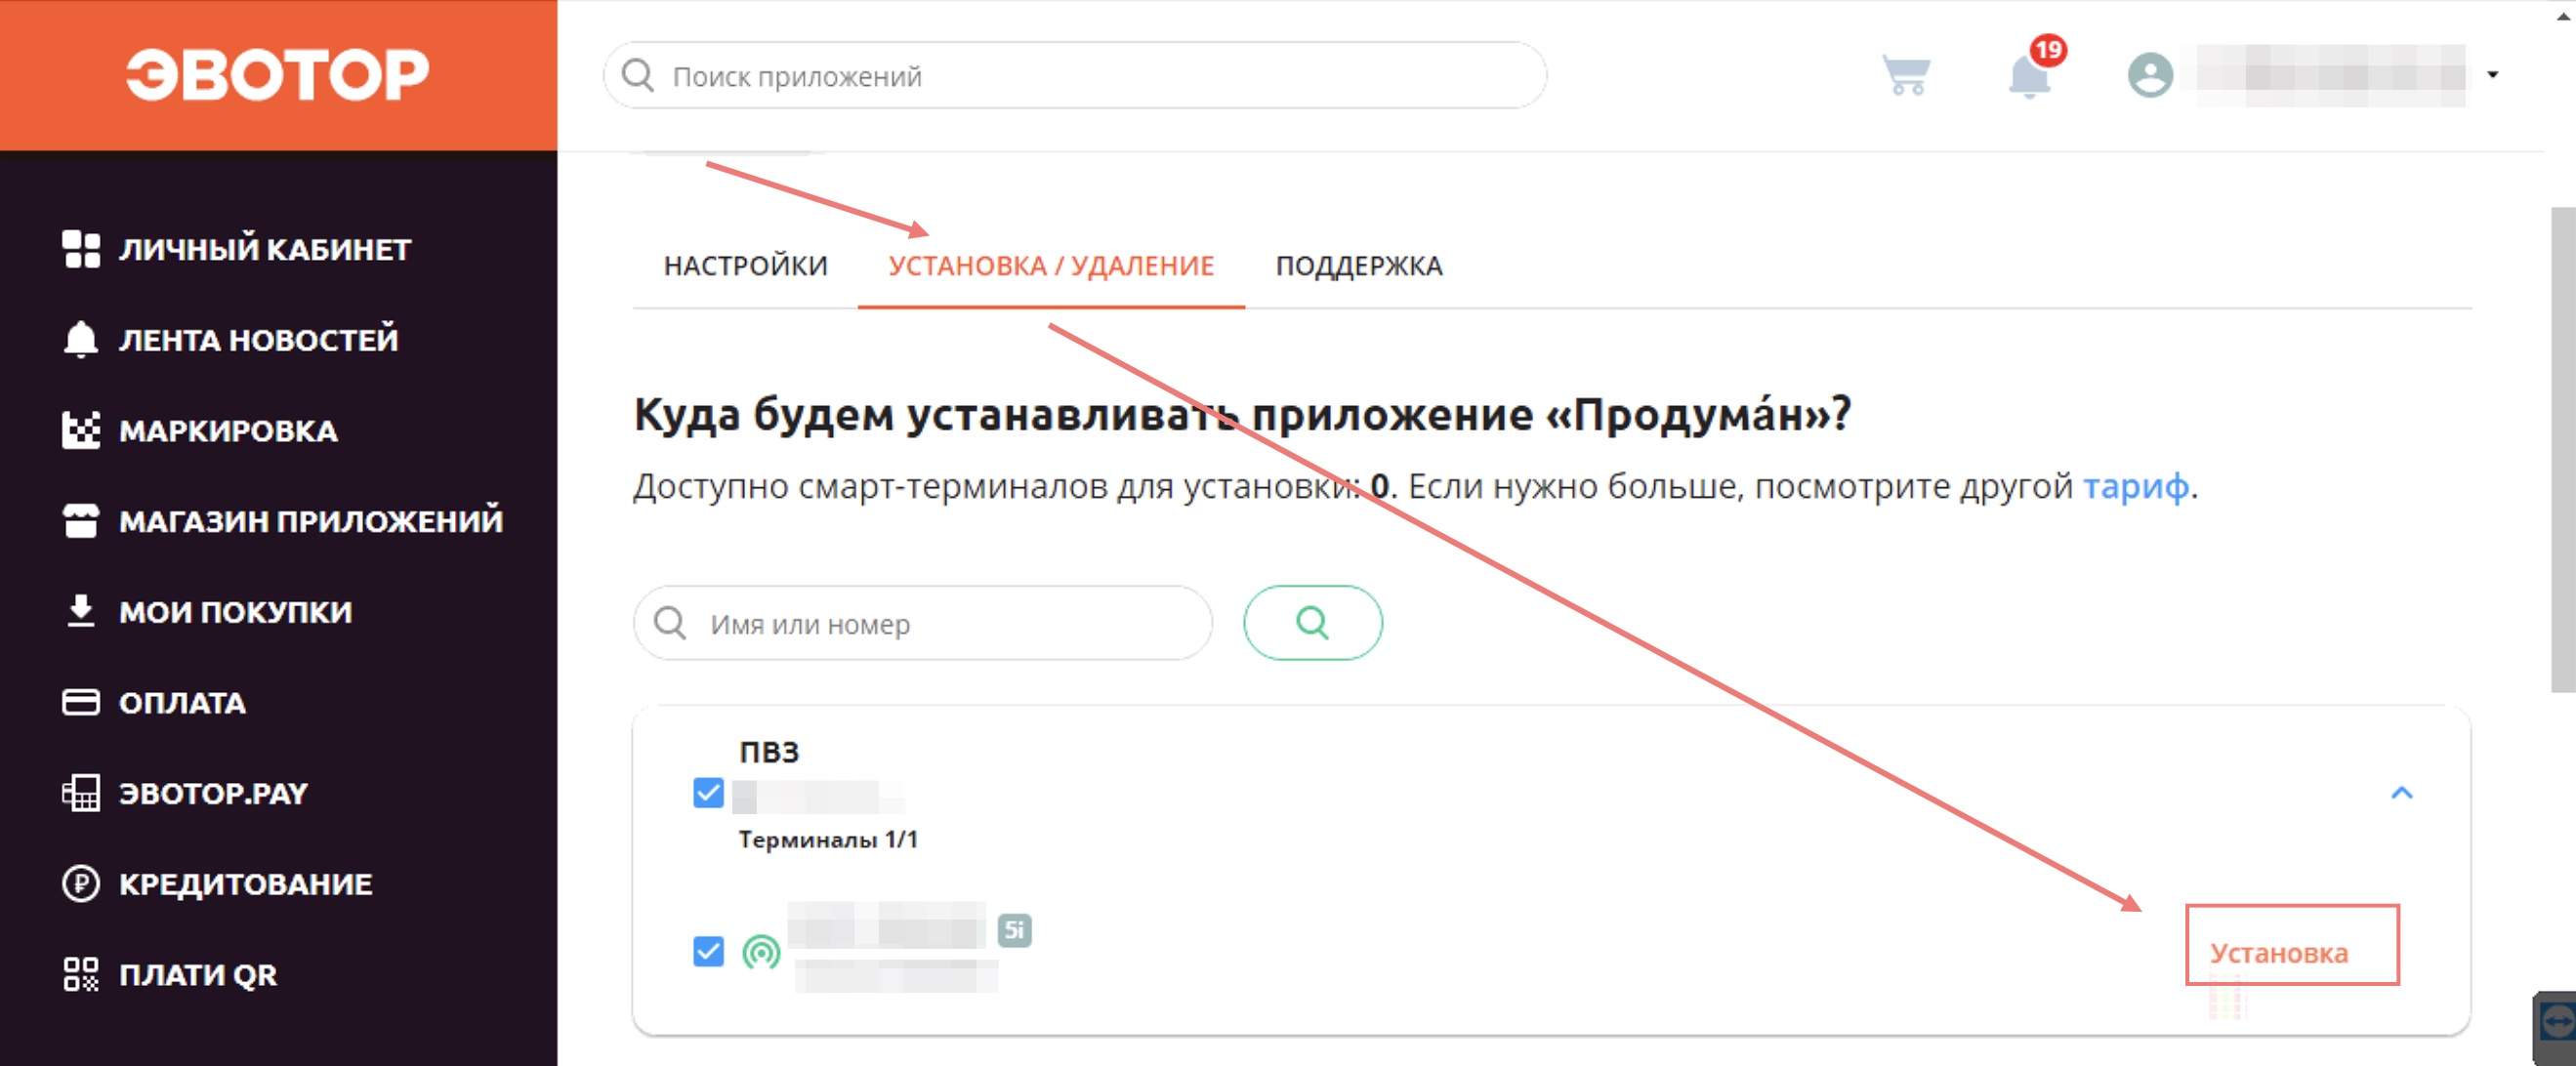Open Эвотор.Pay menu item
Screen dimensions: 2576x1066
coord(213,793)
